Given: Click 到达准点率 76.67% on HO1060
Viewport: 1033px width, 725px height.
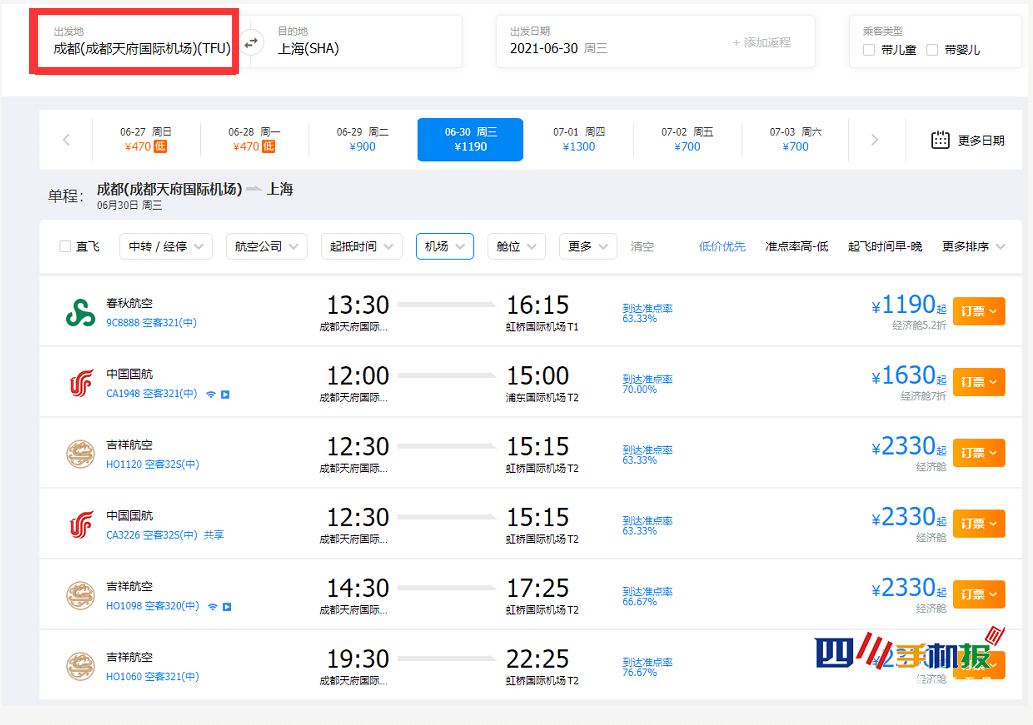Looking at the screenshot, I should [x=647, y=667].
